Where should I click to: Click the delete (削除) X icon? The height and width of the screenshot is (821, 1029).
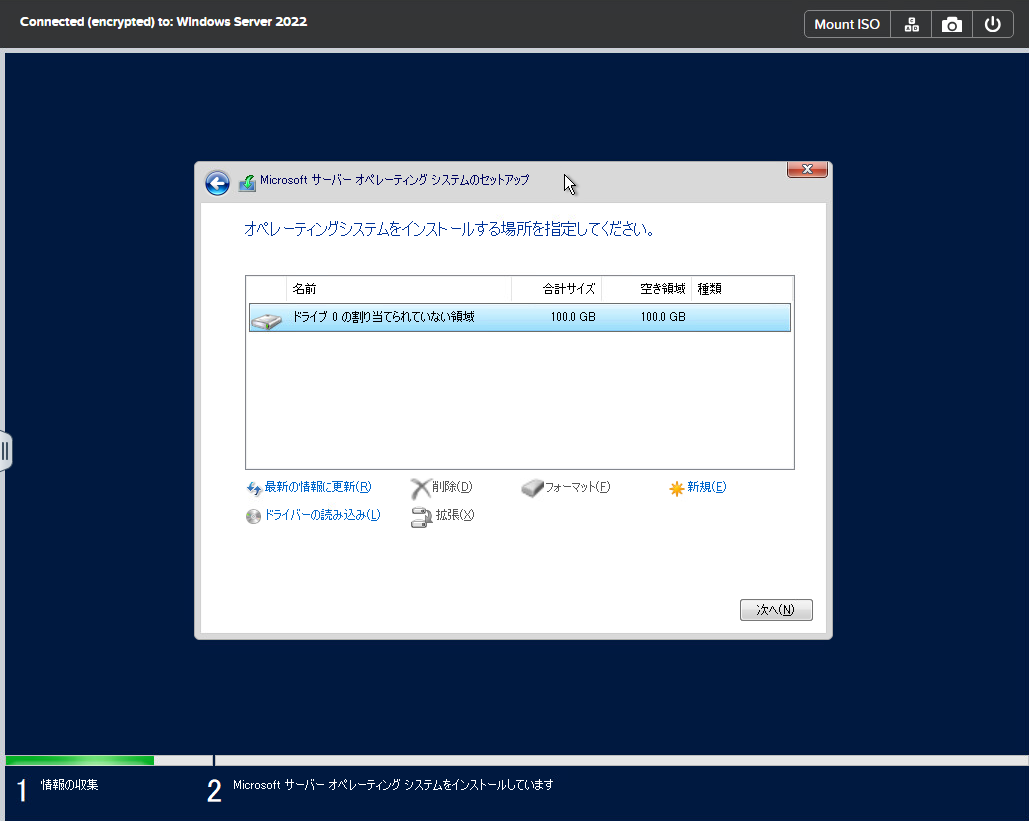[420, 488]
